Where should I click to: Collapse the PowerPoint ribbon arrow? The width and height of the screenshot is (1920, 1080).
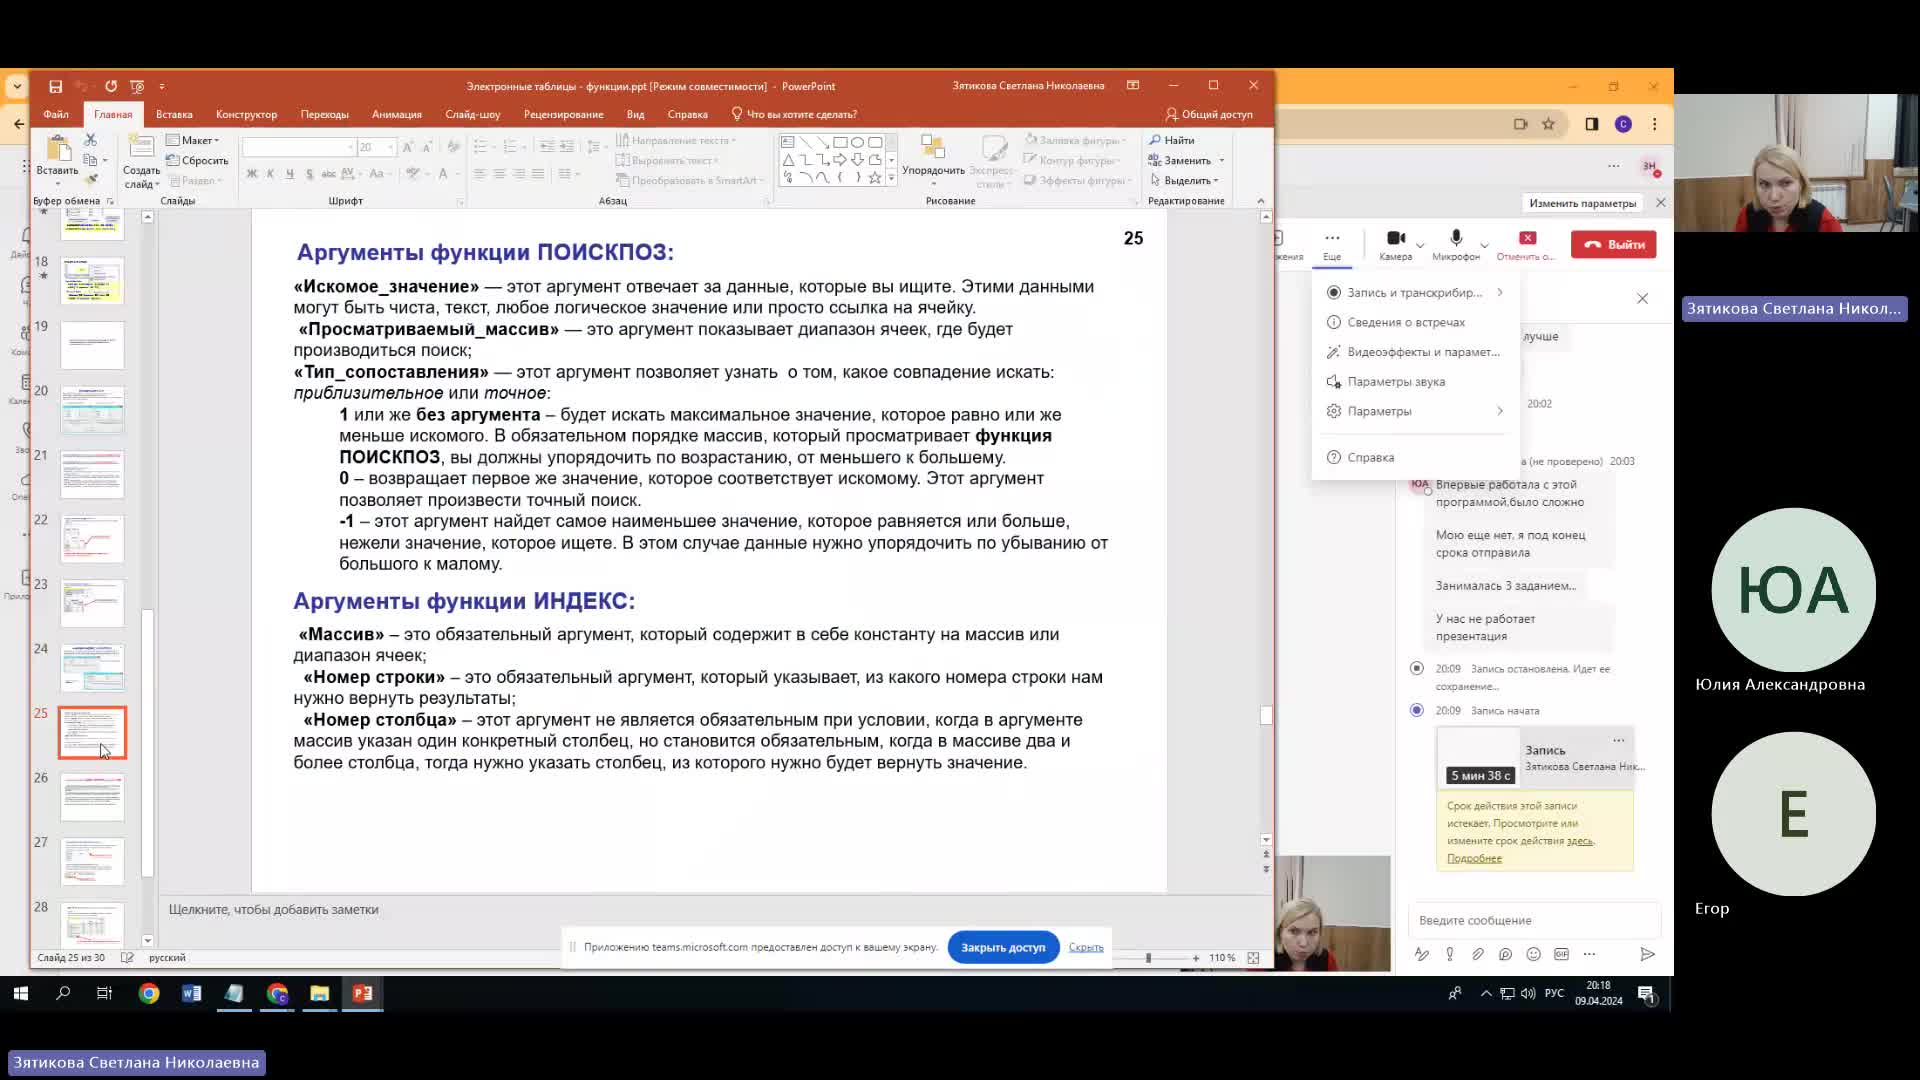tap(1260, 201)
